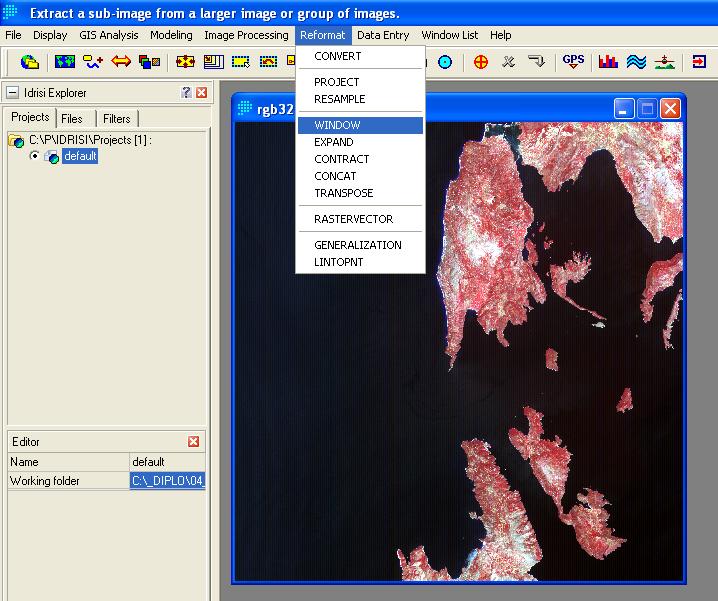Click the satellite image in rgb32 window
This screenshot has width=718, height=601.
pyautogui.click(x=459, y=351)
